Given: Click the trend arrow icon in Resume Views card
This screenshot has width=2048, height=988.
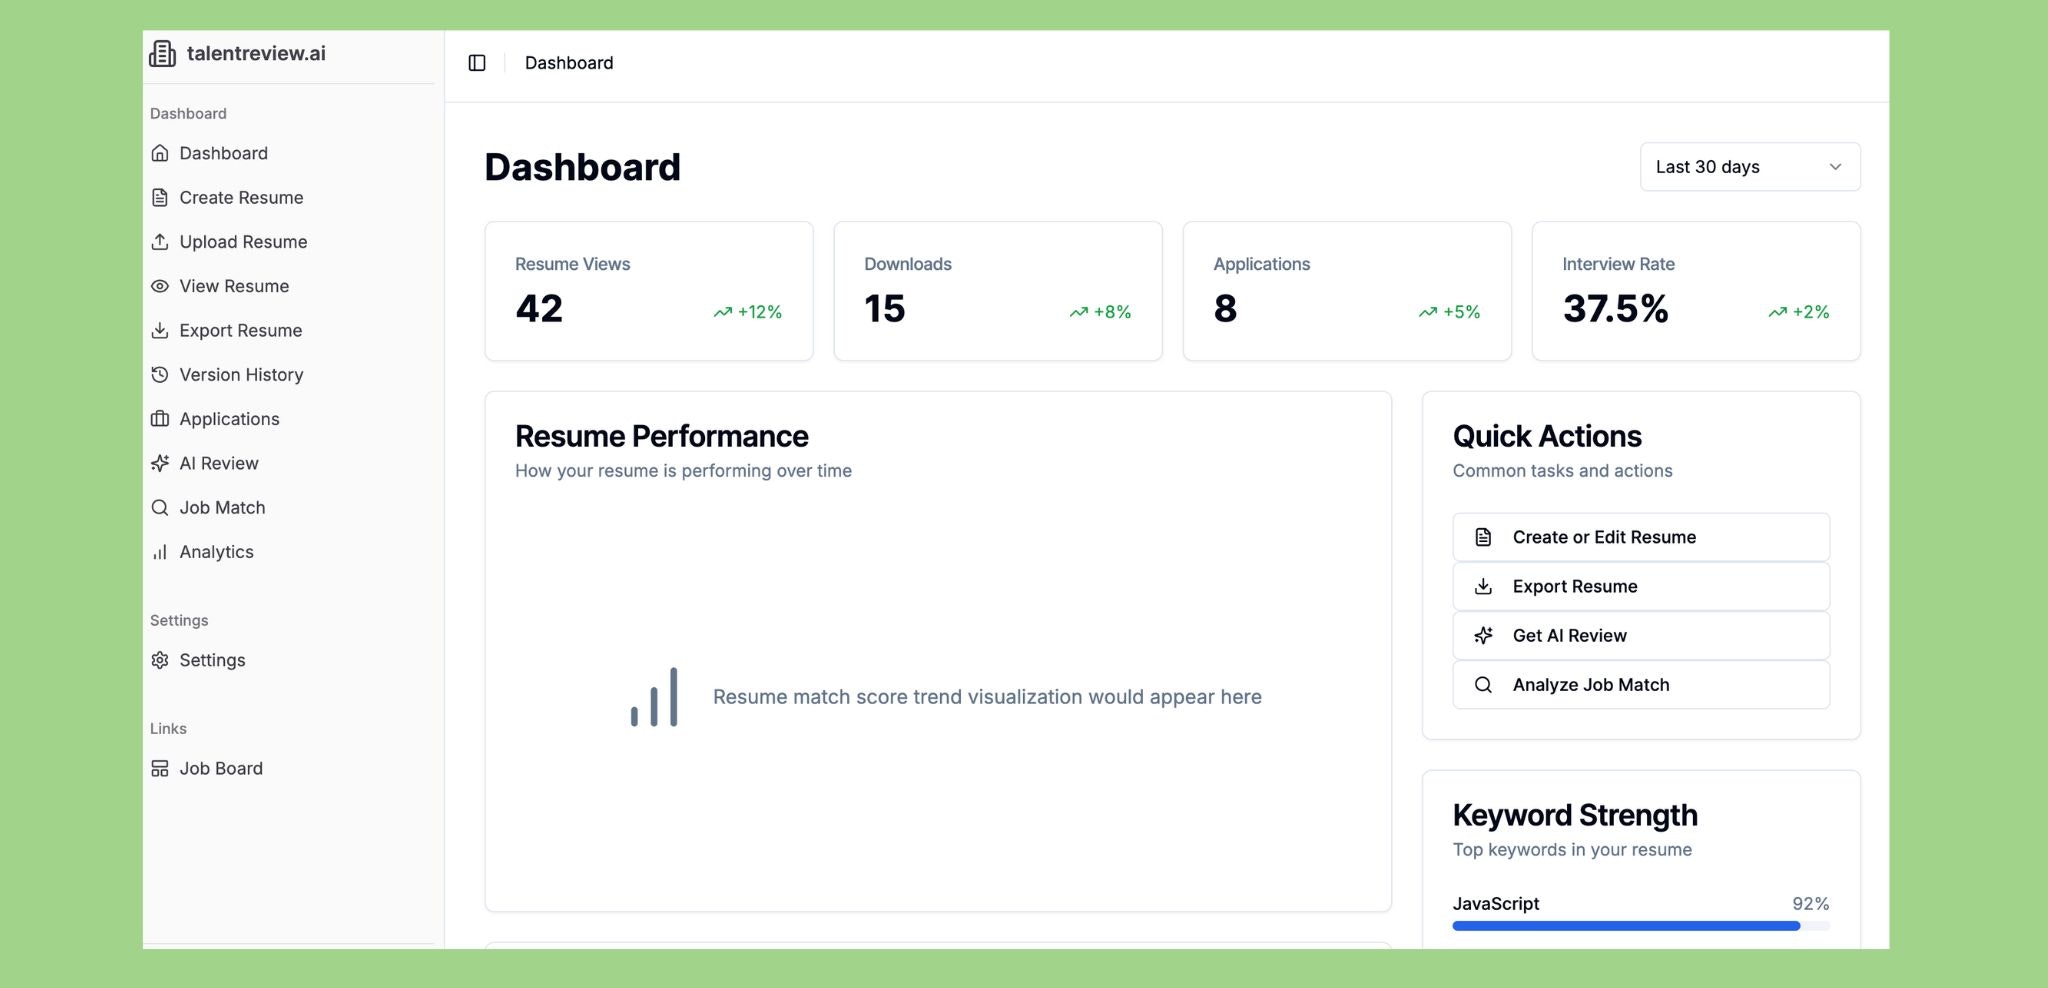Looking at the screenshot, I should tap(723, 312).
